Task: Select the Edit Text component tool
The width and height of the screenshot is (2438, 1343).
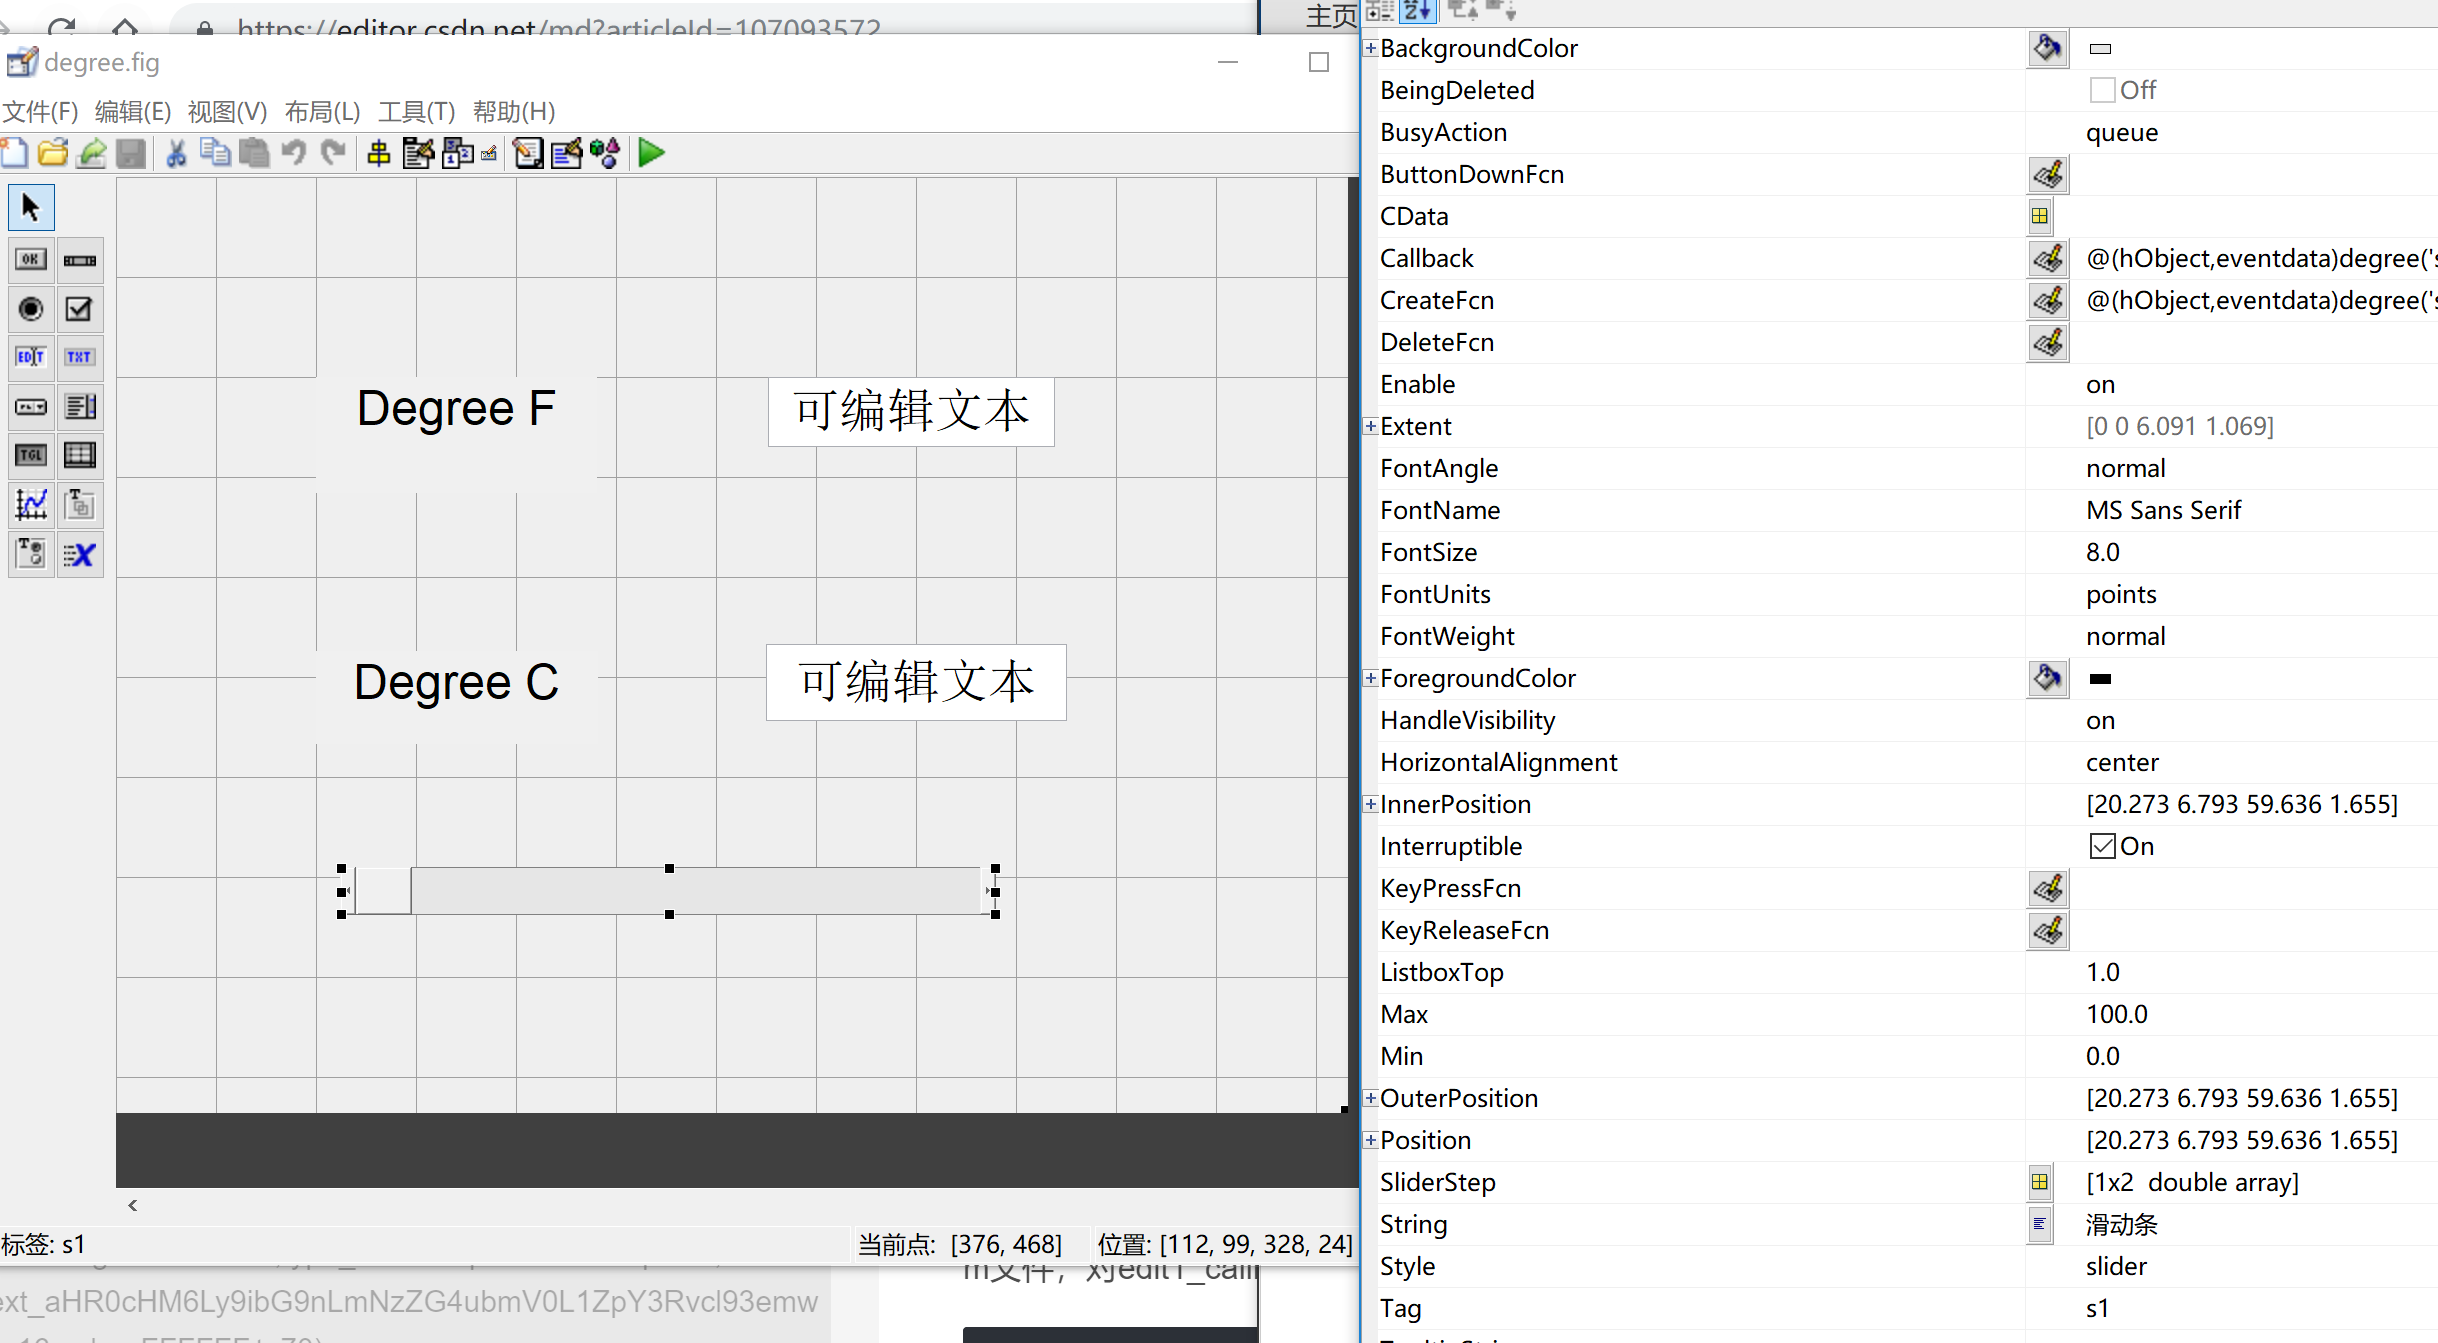Action: click(31, 357)
